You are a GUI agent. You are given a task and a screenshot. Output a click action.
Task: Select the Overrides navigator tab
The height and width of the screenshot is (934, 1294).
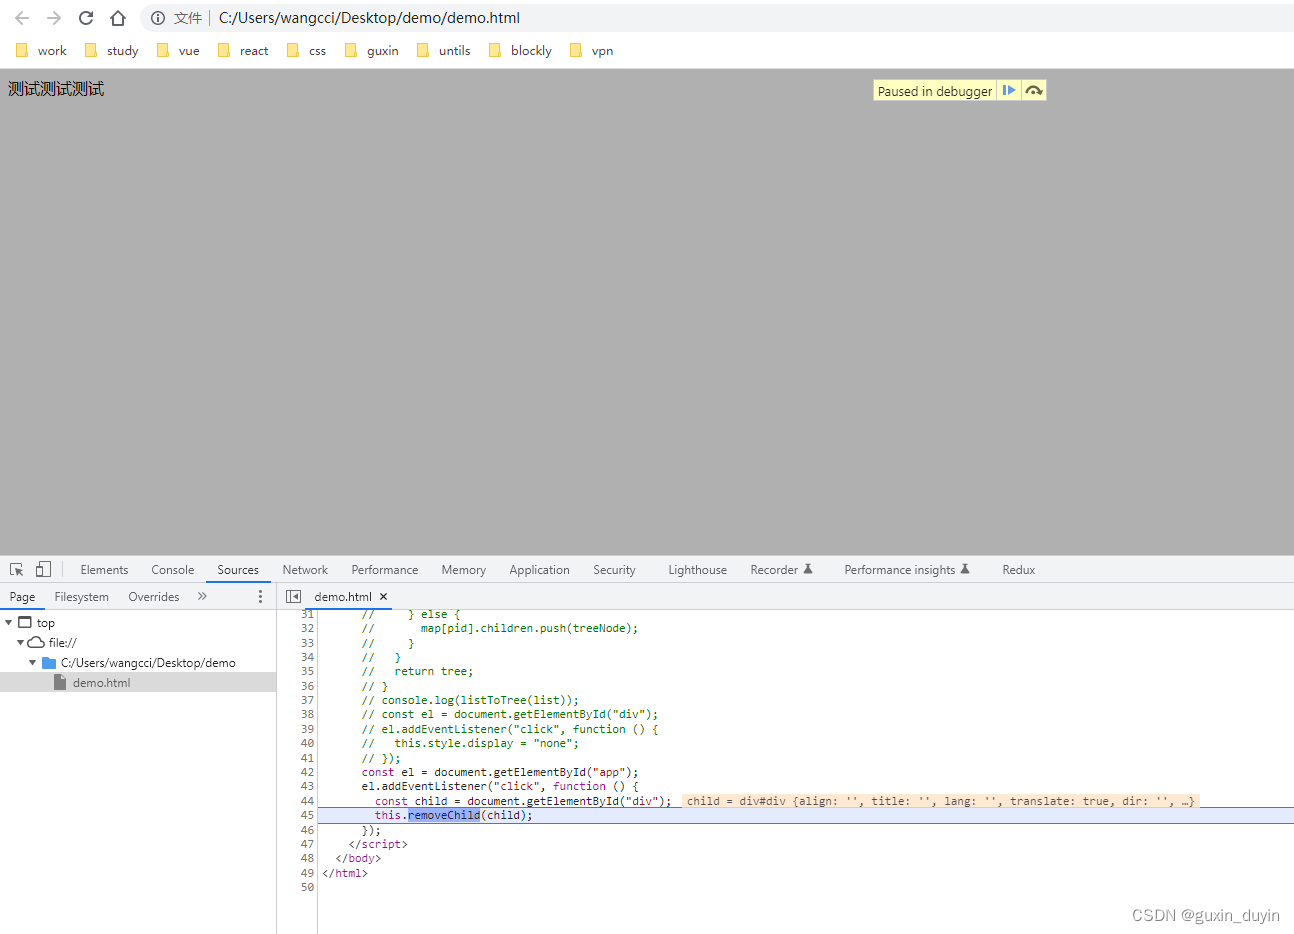[154, 597]
